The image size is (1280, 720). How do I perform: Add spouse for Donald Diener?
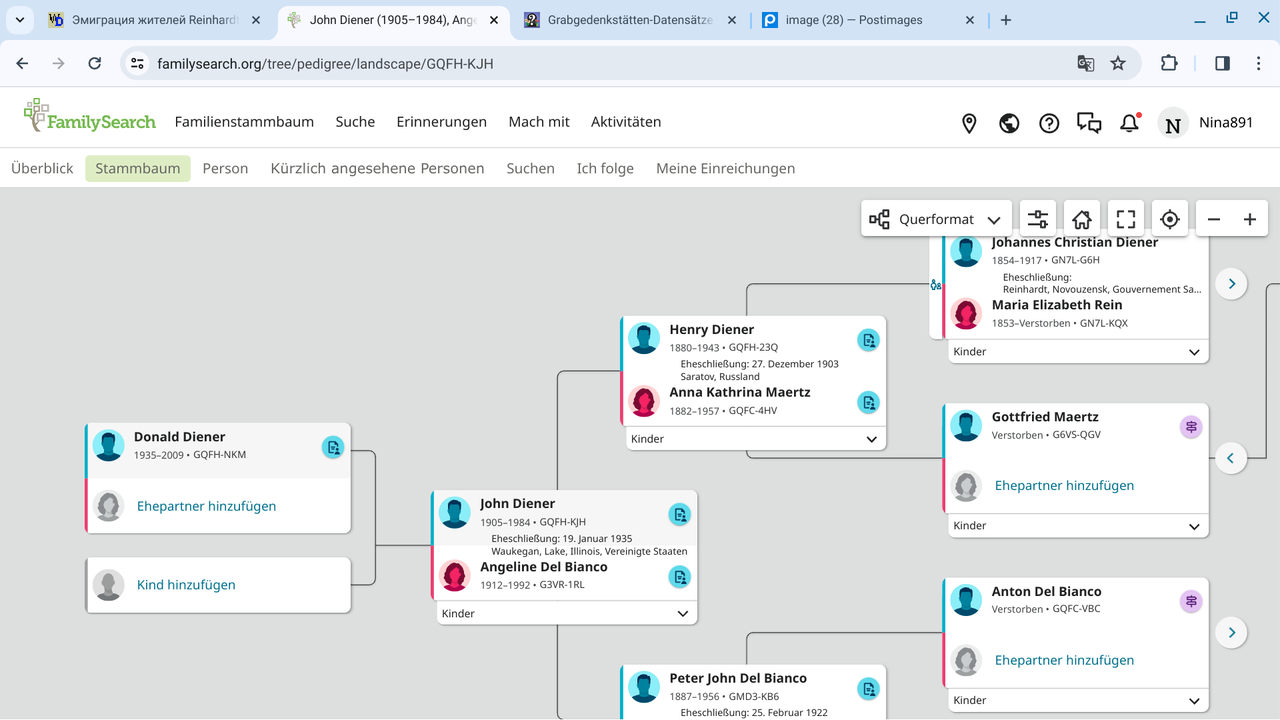point(206,506)
